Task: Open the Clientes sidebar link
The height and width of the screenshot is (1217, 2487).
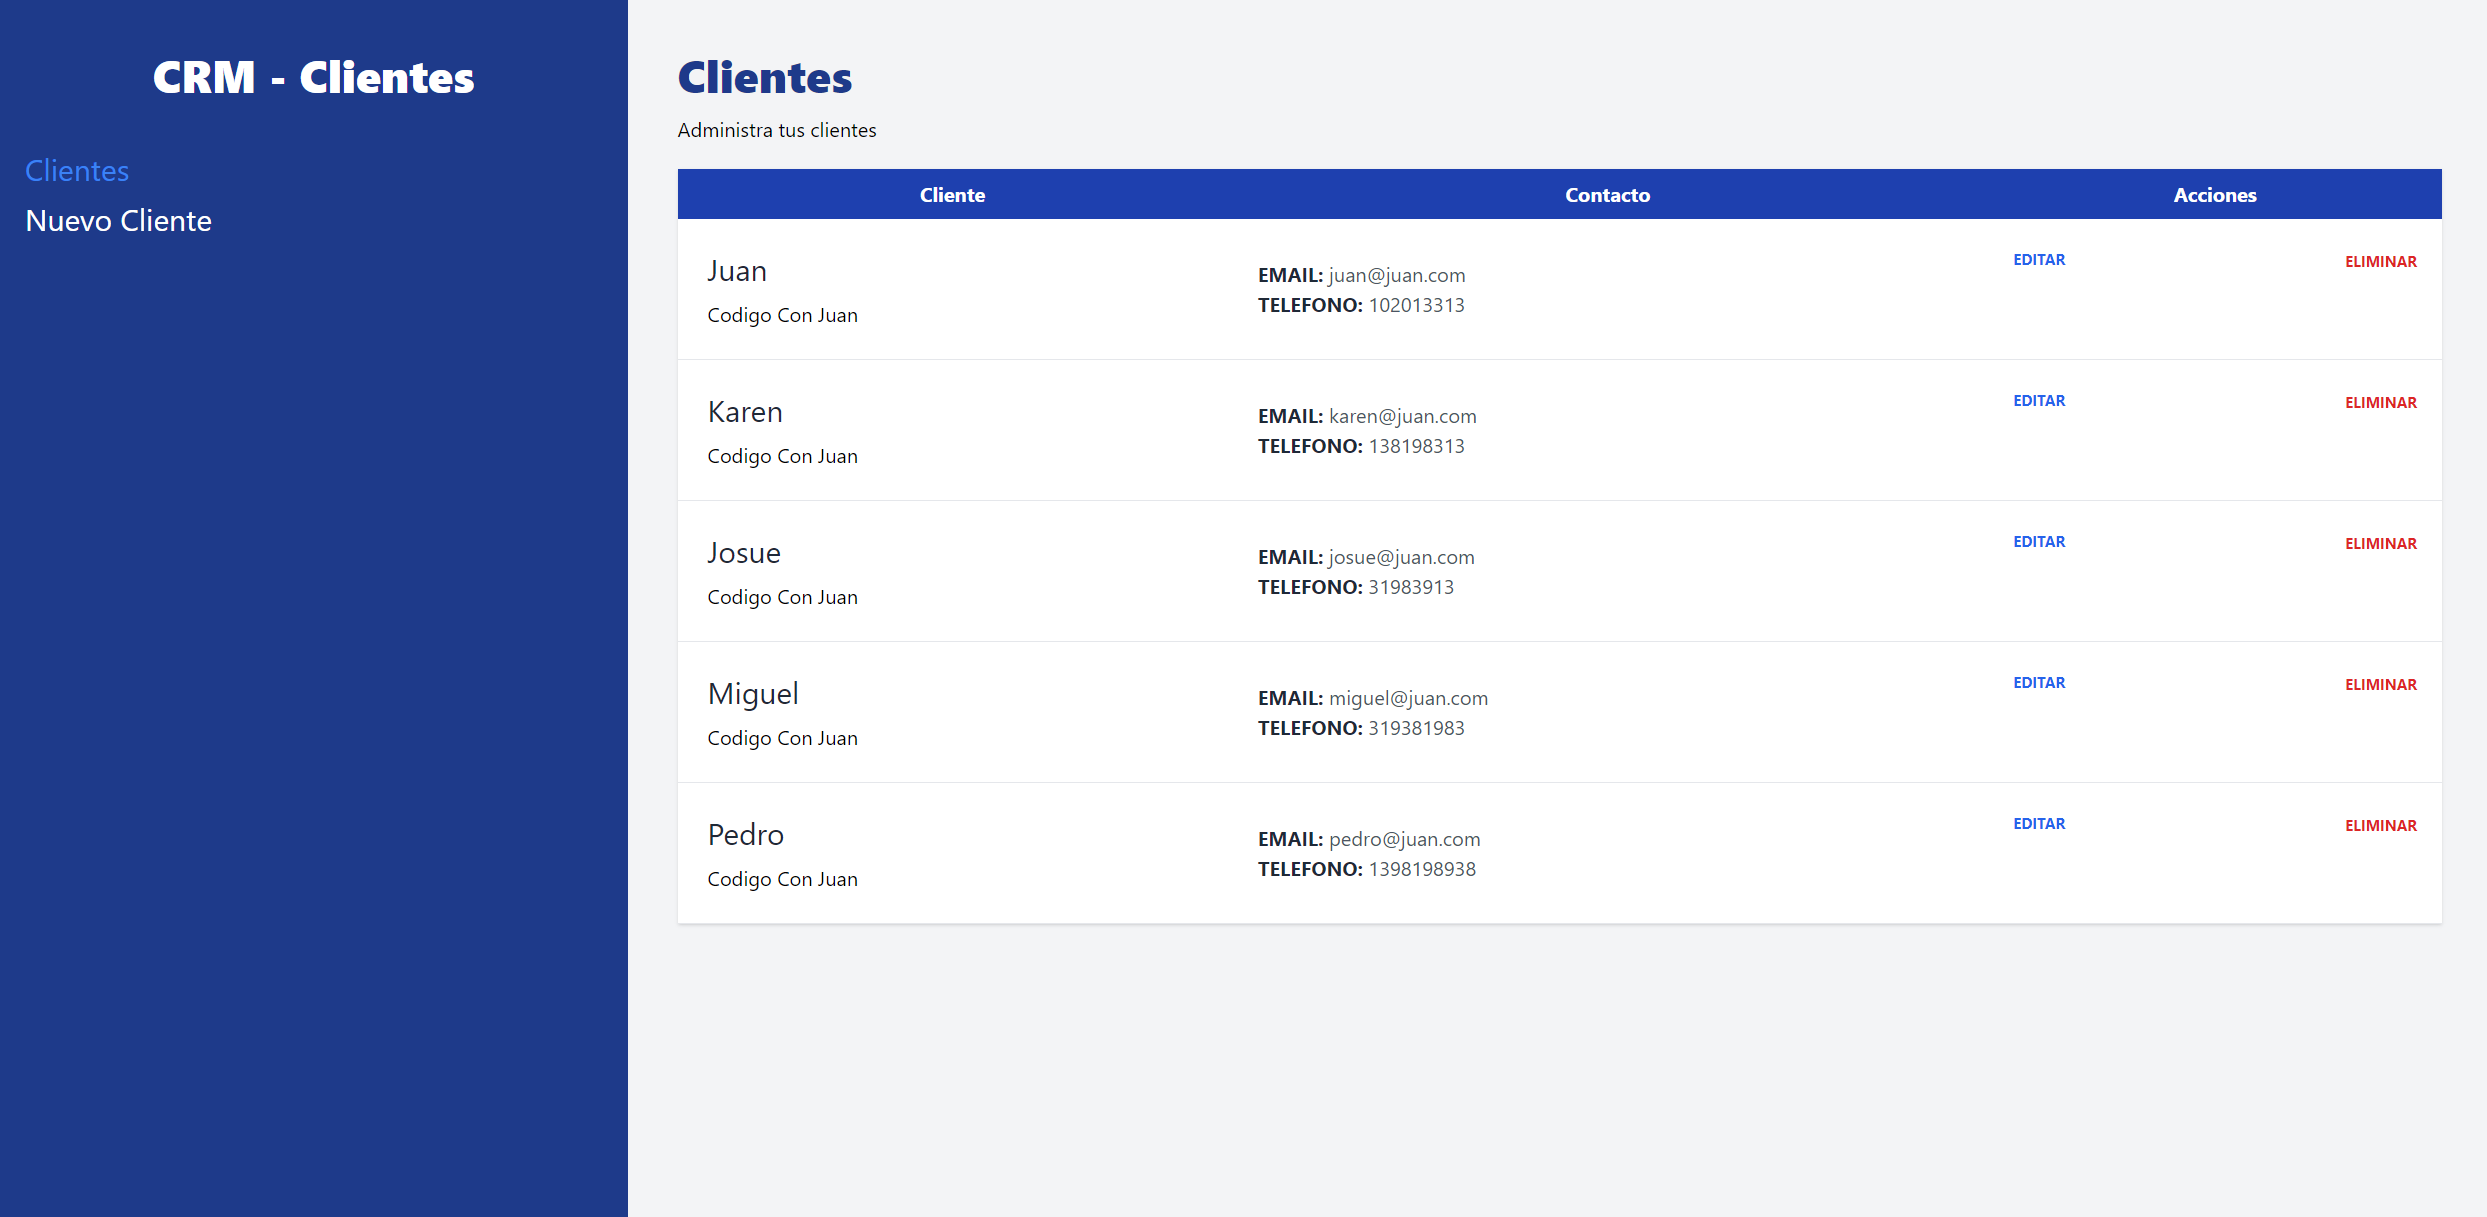Action: coord(77,171)
